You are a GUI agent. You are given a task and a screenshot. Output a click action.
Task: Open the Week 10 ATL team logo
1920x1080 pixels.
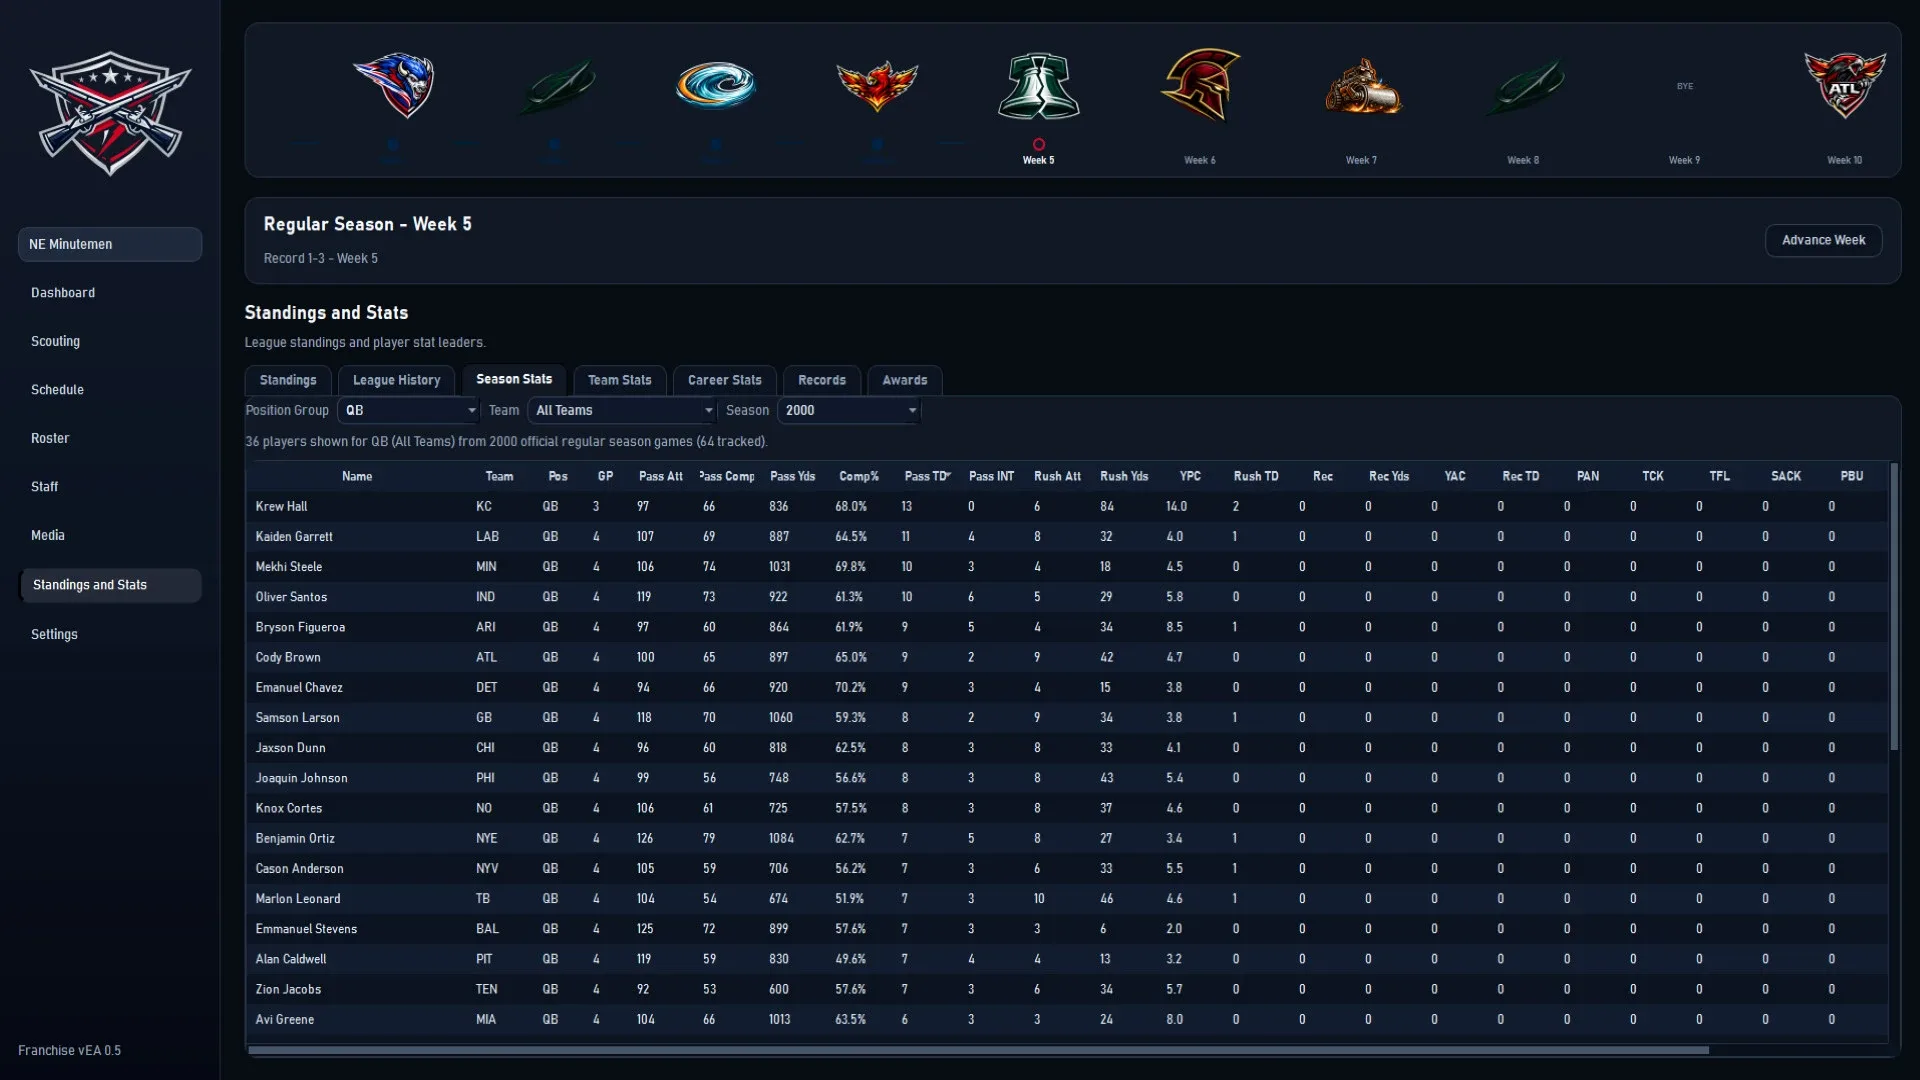coord(1845,85)
